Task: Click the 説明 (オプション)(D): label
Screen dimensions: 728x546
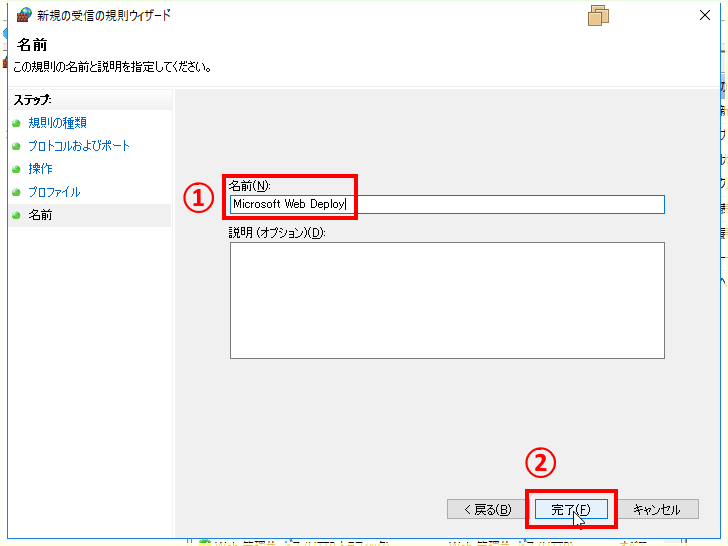Action: pos(277,233)
